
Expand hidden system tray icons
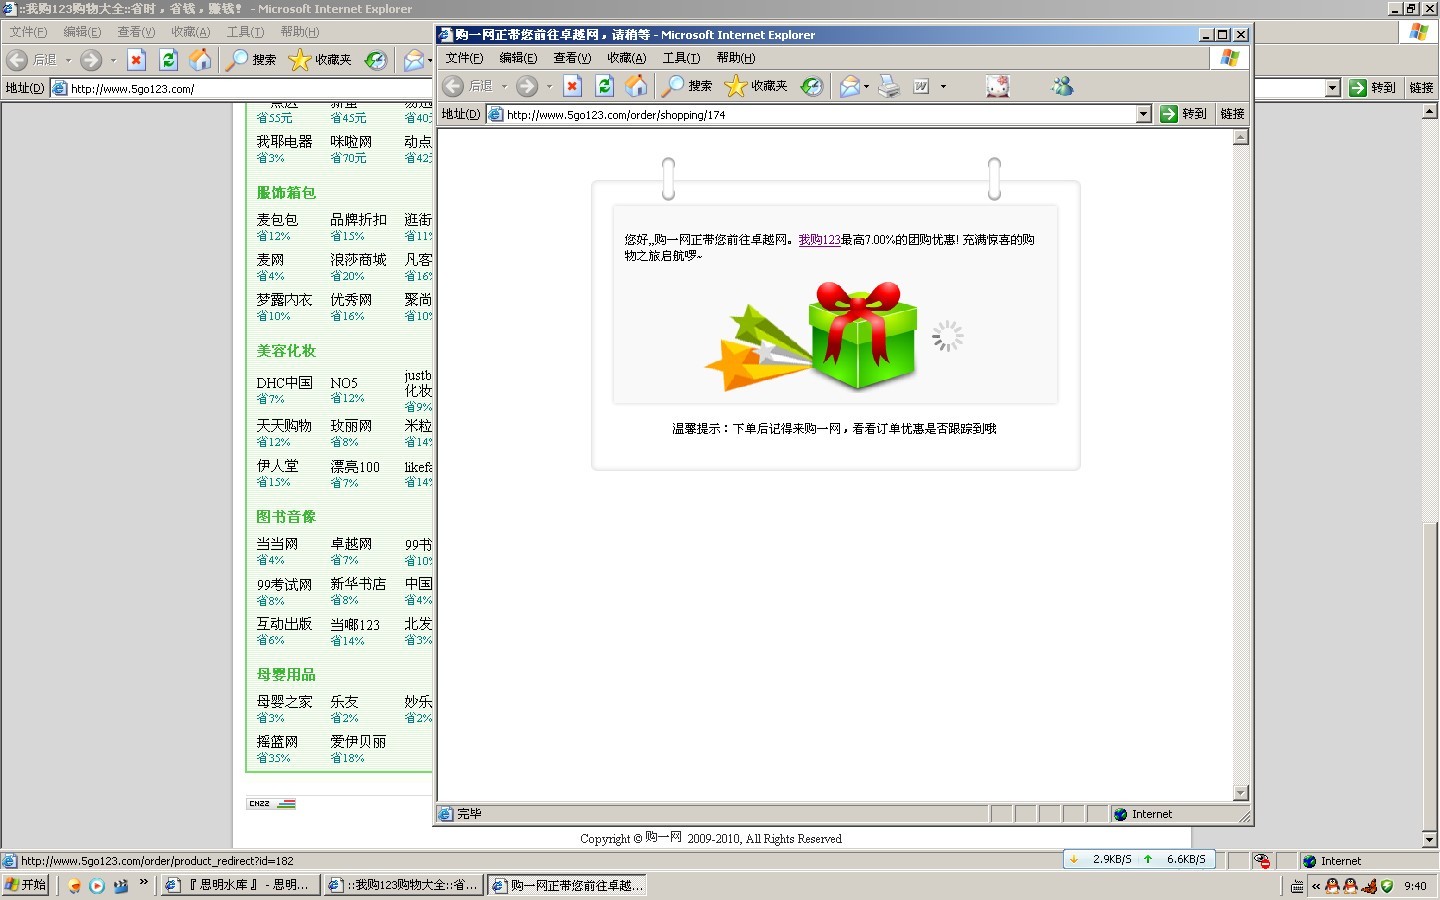(x=1316, y=886)
